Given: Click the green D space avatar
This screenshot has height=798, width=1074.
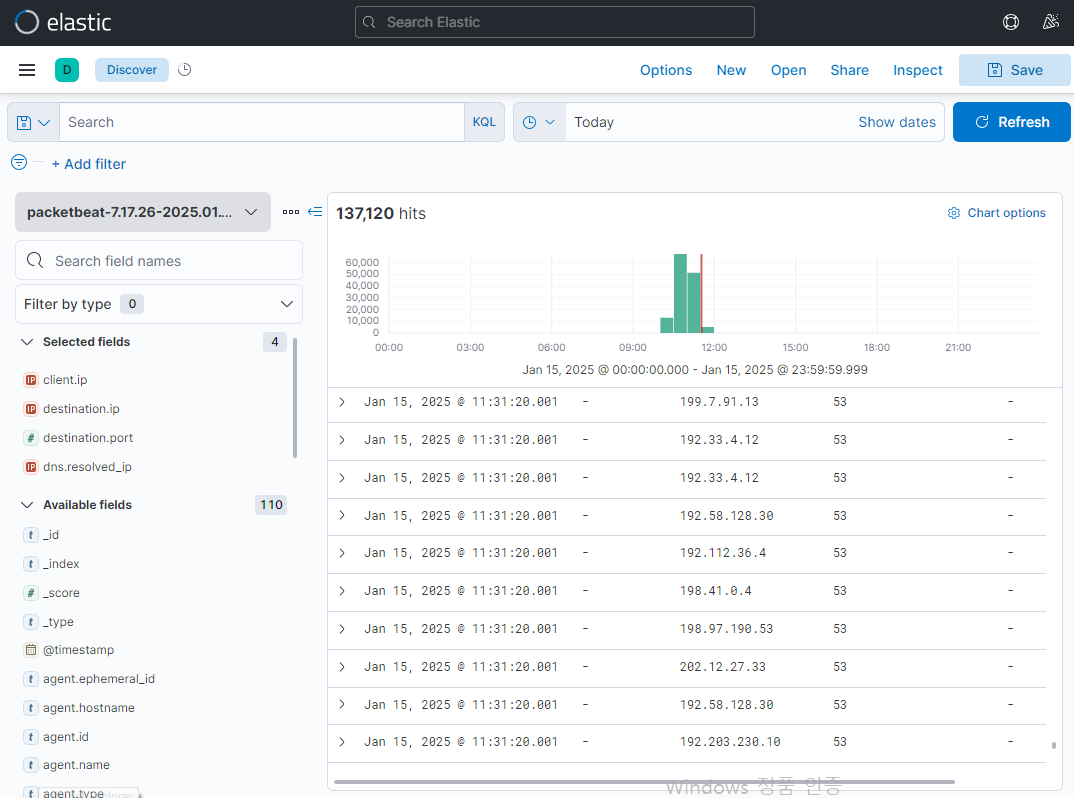Looking at the screenshot, I should [x=66, y=70].
